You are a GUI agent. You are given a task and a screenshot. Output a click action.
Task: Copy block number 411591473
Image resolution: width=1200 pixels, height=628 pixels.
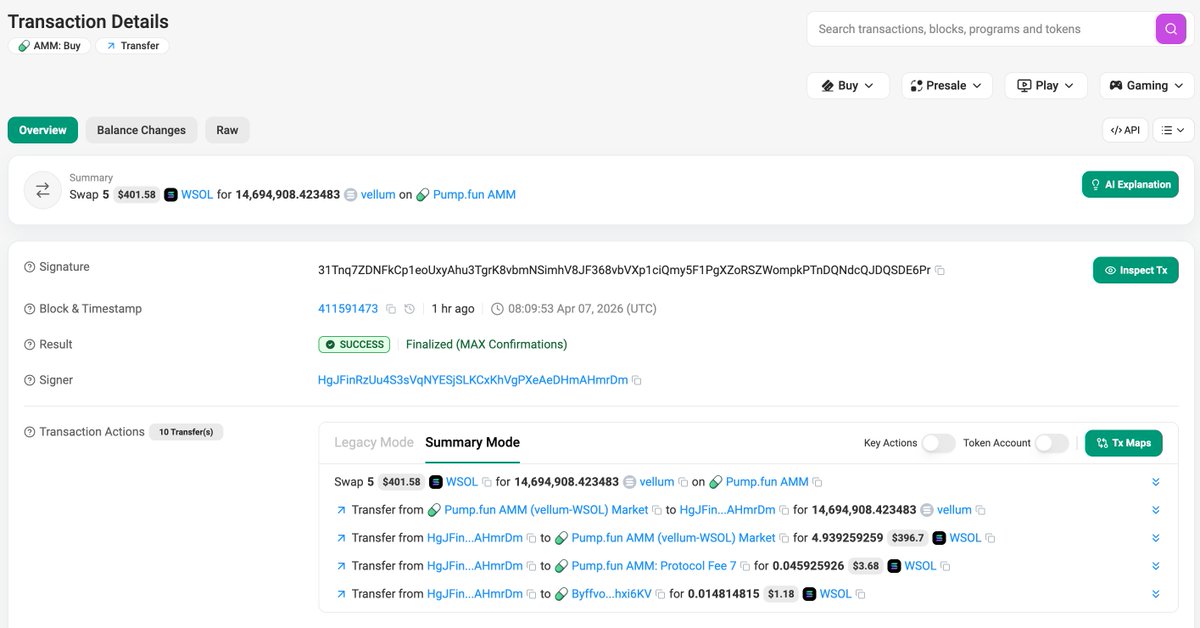[391, 309]
